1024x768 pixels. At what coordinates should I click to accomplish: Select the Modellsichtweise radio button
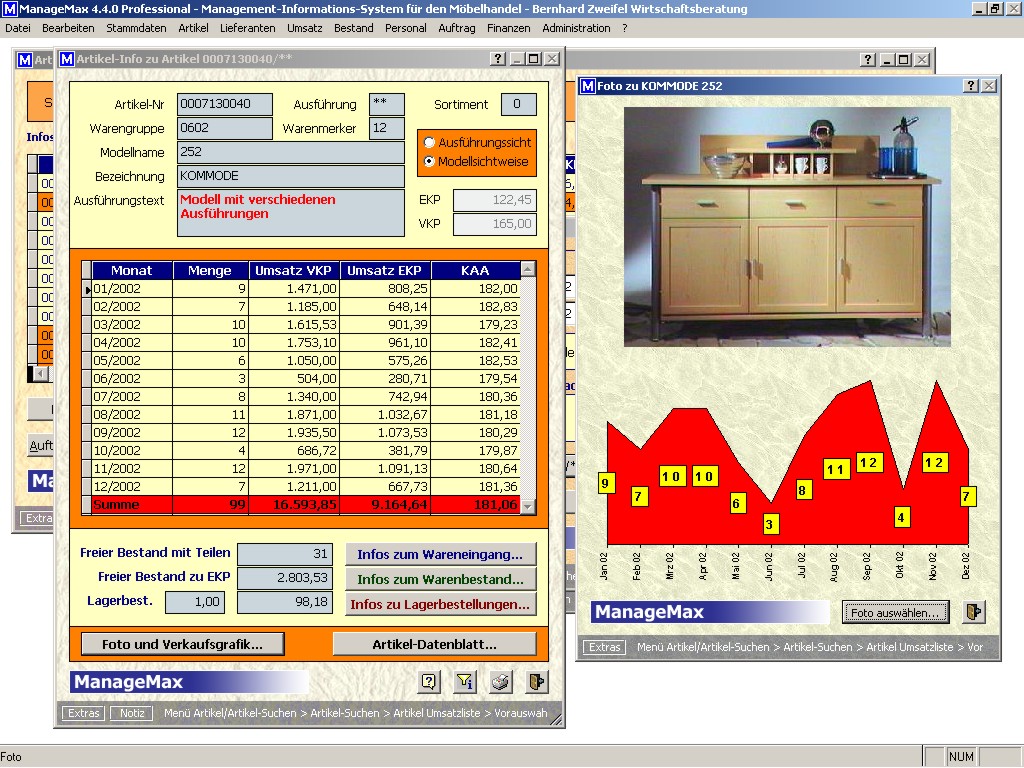[x=430, y=161]
